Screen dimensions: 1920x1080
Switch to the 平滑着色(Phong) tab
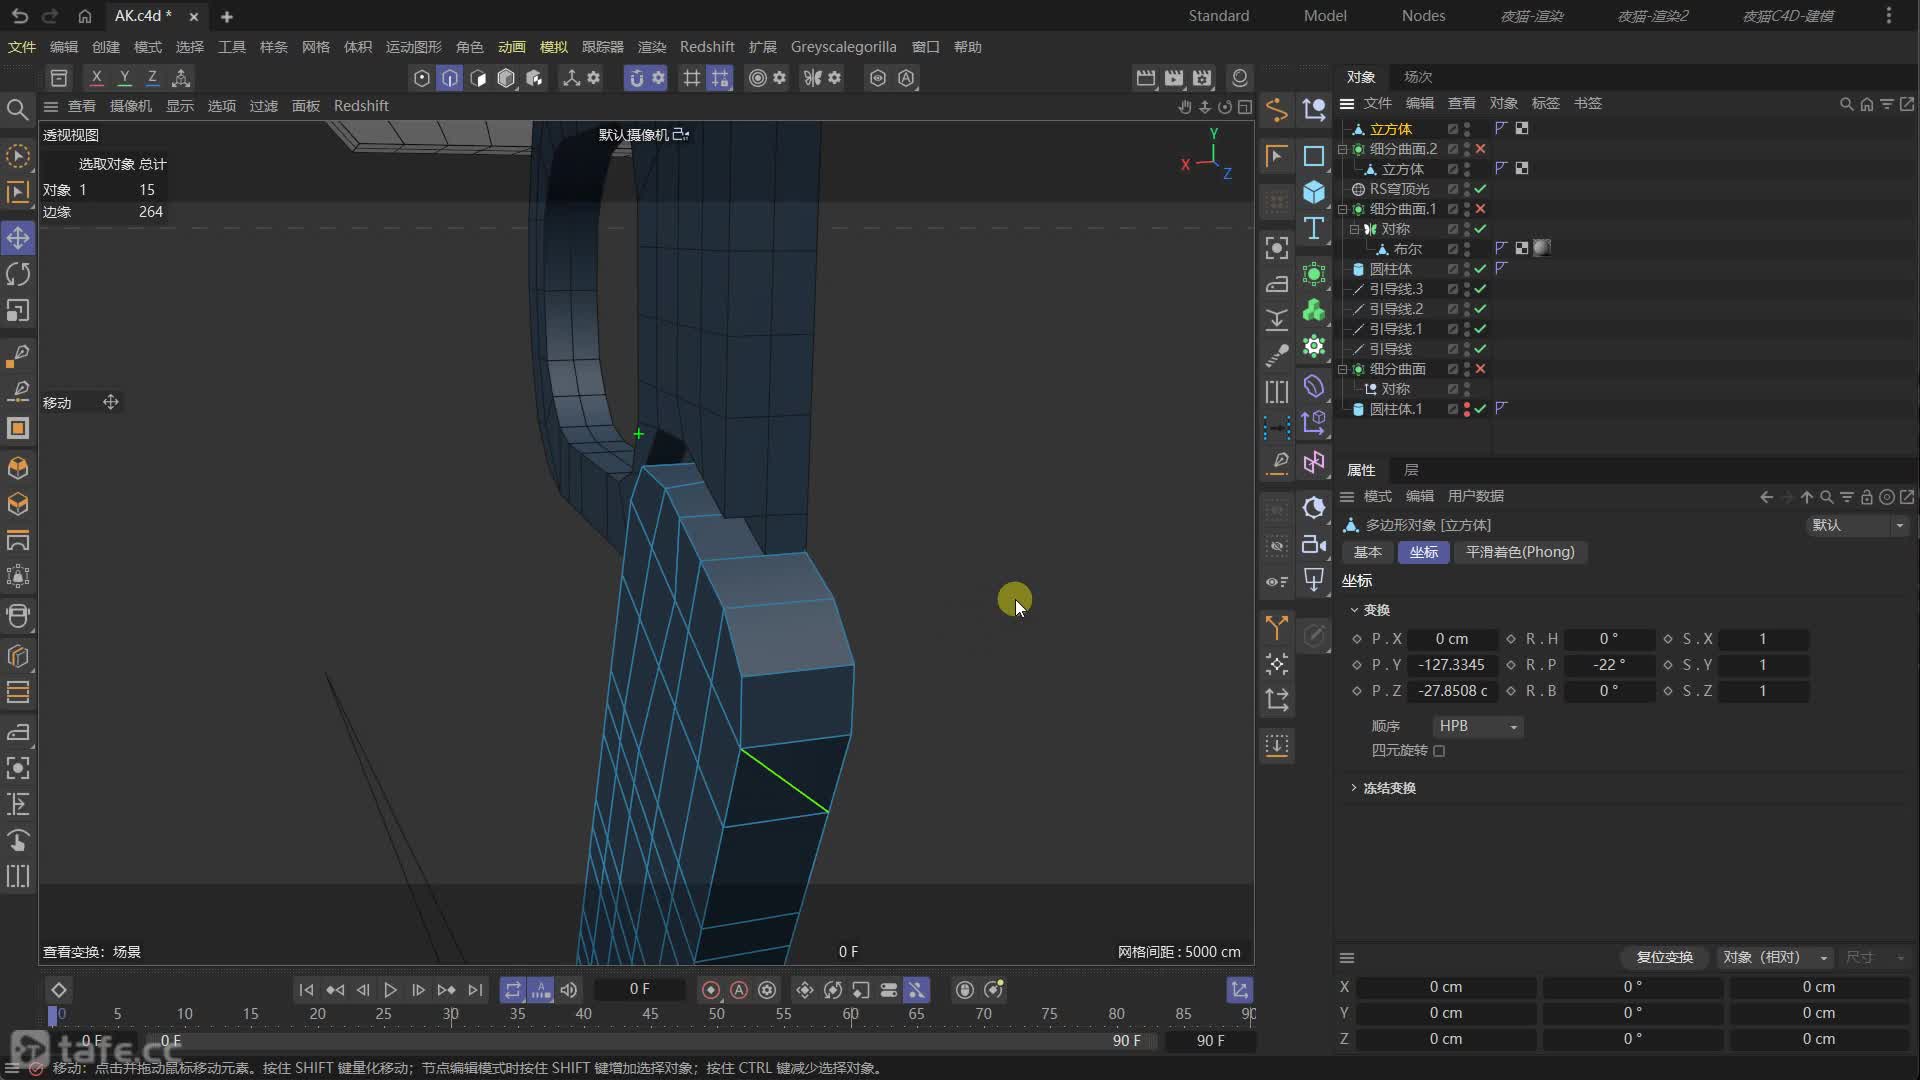point(1519,552)
